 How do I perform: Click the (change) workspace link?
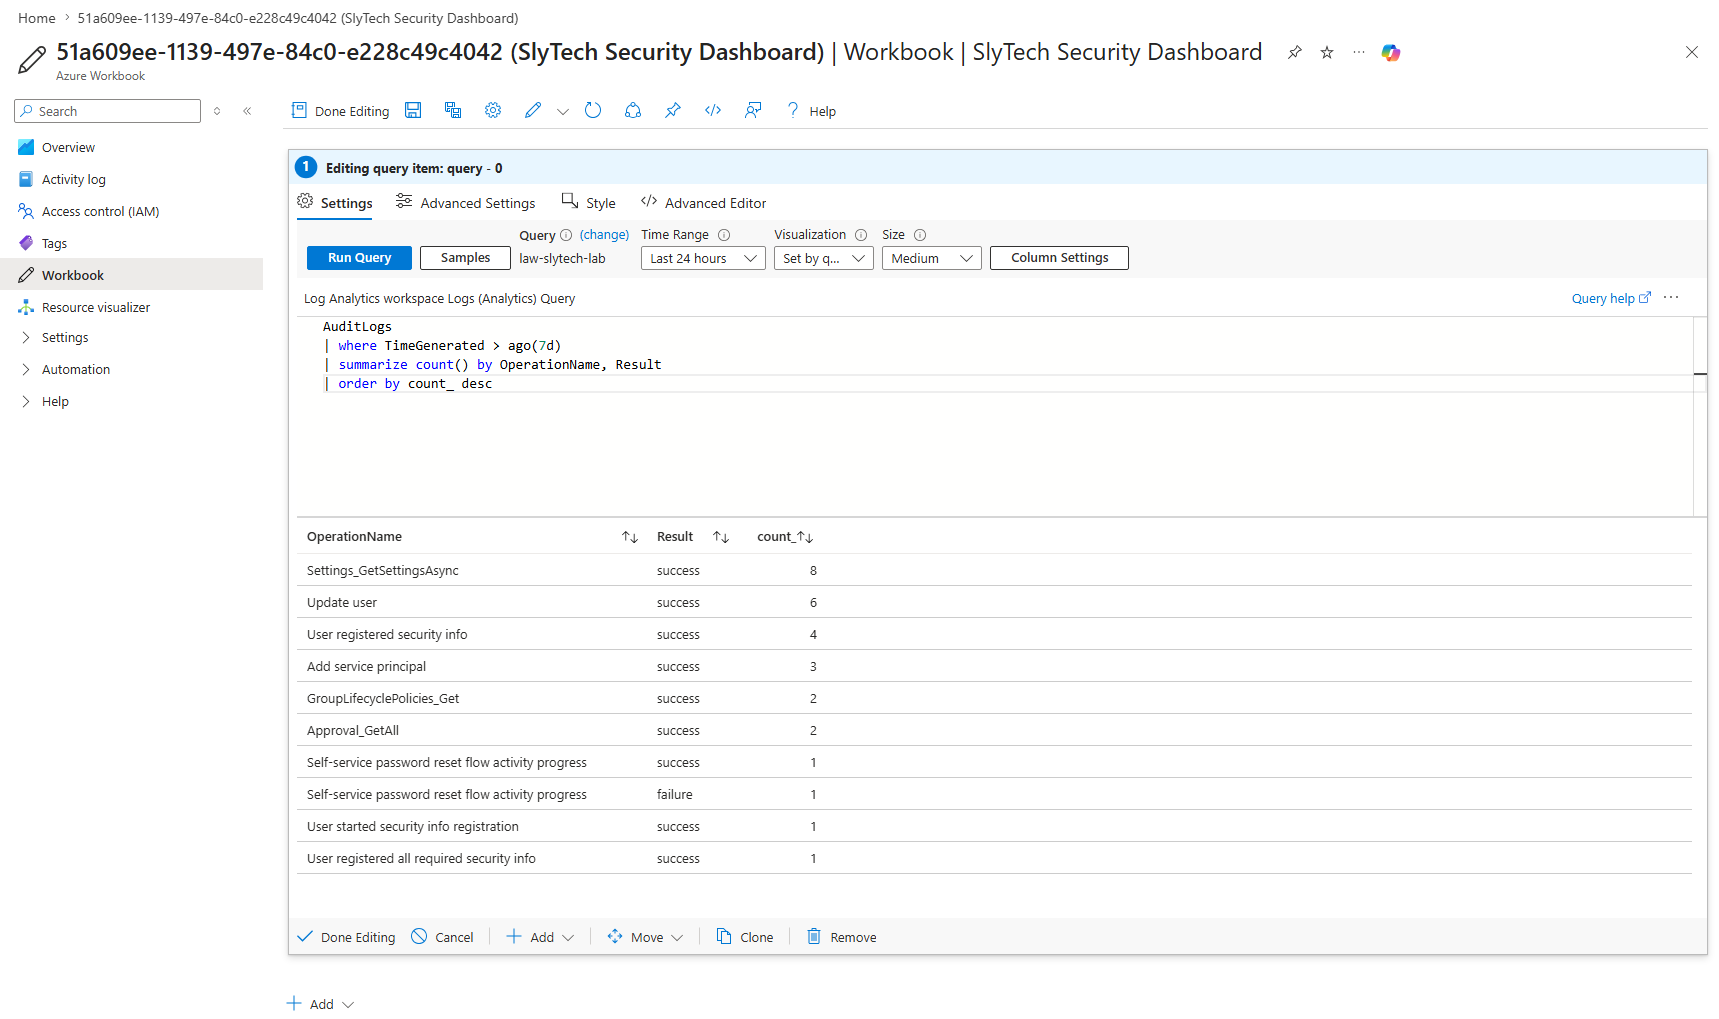[x=604, y=235]
